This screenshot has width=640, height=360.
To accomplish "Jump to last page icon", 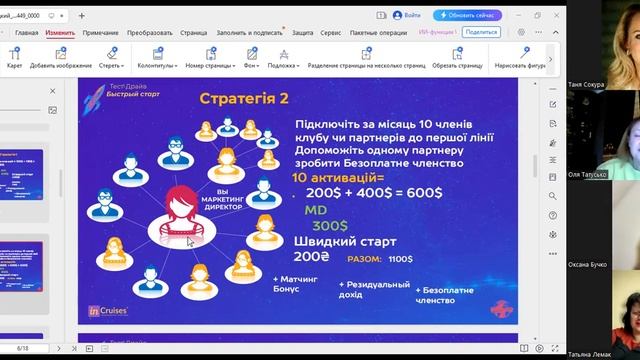I will coord(74,349).
